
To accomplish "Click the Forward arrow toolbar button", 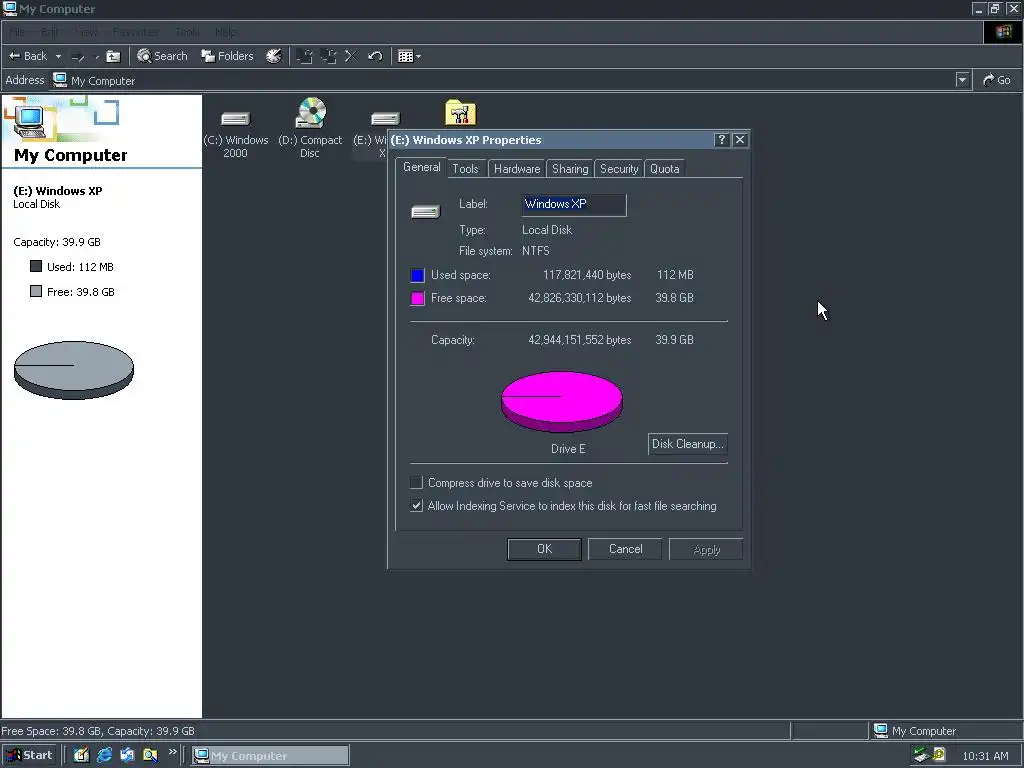I will pyautogui.click(x=78, y=57).
